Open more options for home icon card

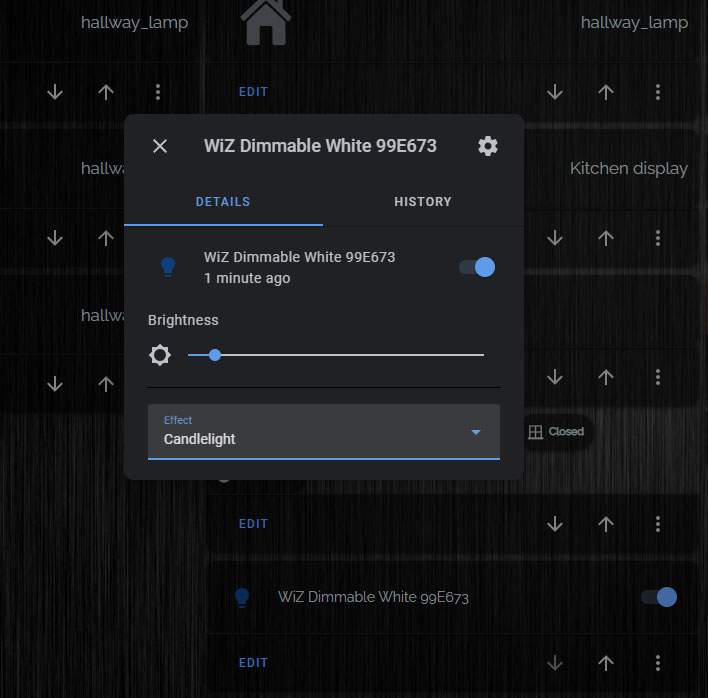click(658, 92)
